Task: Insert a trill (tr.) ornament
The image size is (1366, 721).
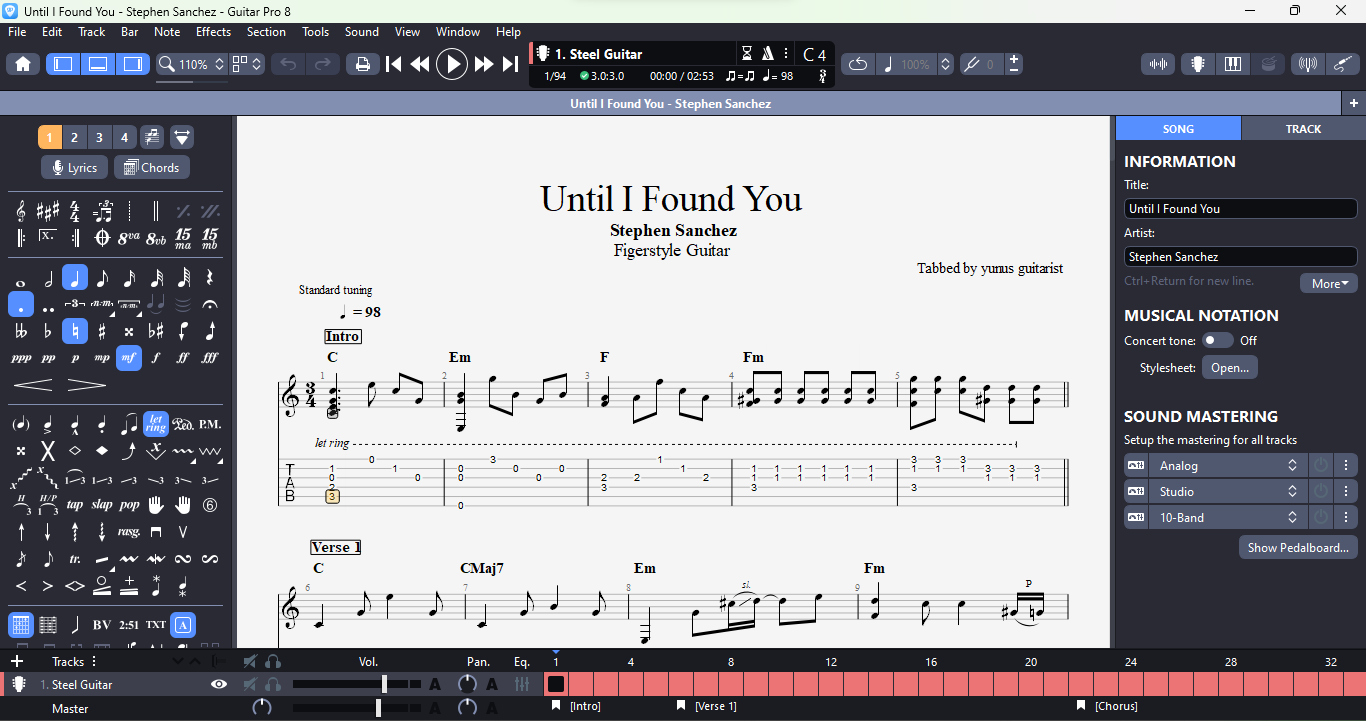Action: tap(75, 559)
